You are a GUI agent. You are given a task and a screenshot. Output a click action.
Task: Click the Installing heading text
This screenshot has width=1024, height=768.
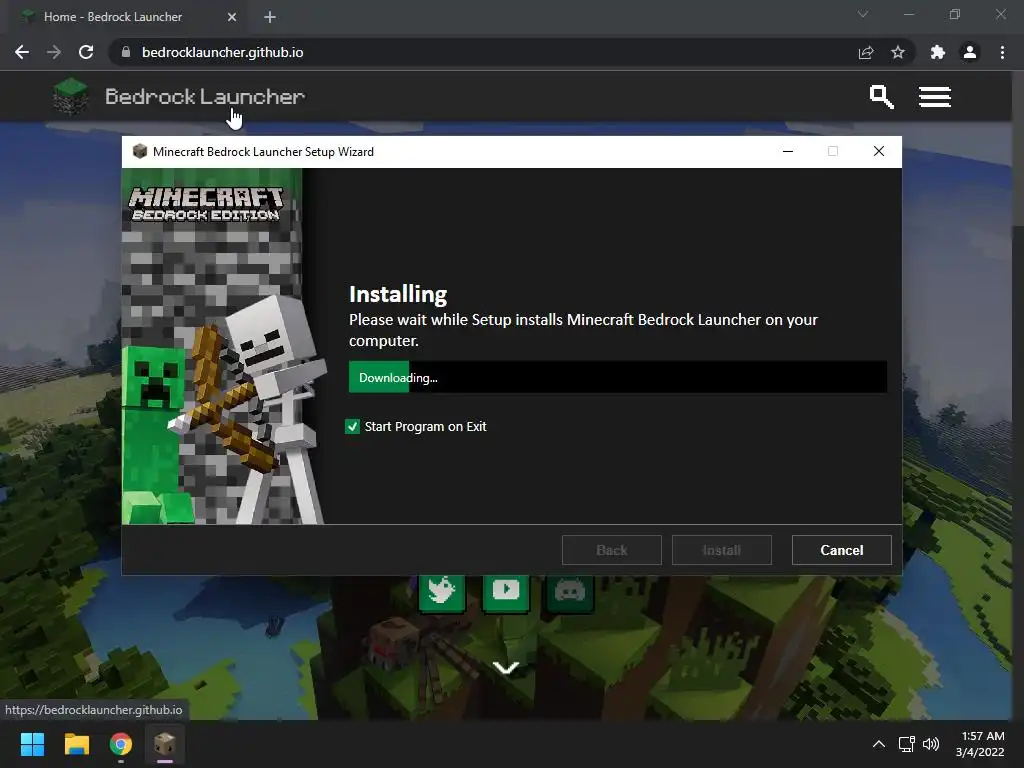[x=398, y=294]
